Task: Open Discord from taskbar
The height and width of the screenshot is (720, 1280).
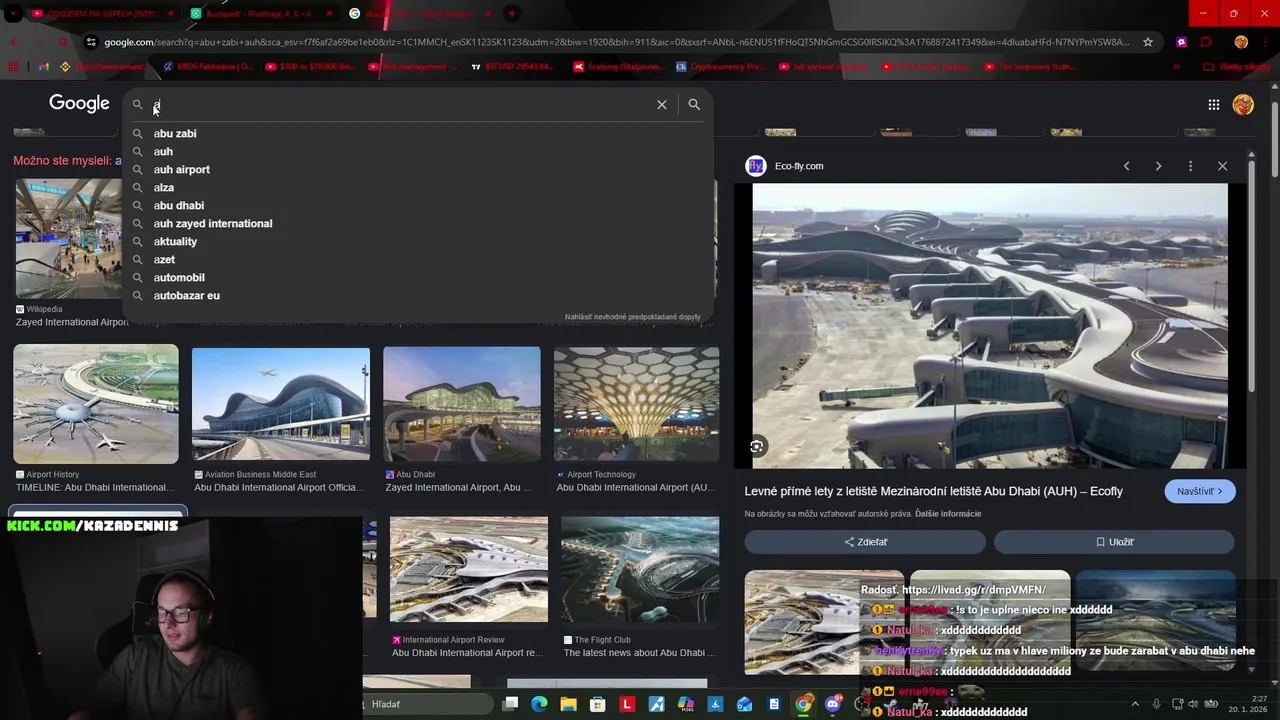Action: 833,704
